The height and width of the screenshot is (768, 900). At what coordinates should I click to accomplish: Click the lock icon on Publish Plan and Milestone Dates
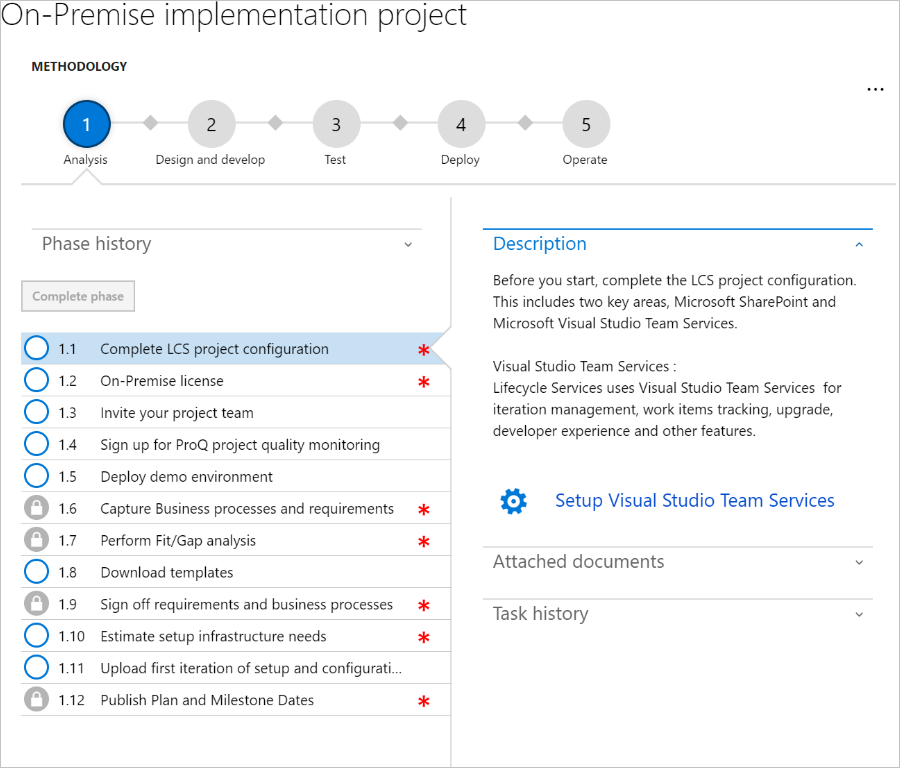point(36,700)
